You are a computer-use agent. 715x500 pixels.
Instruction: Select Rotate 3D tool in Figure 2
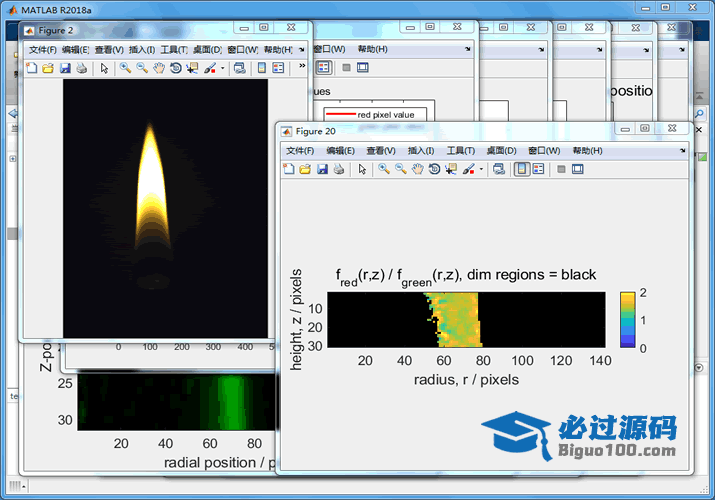176,68
